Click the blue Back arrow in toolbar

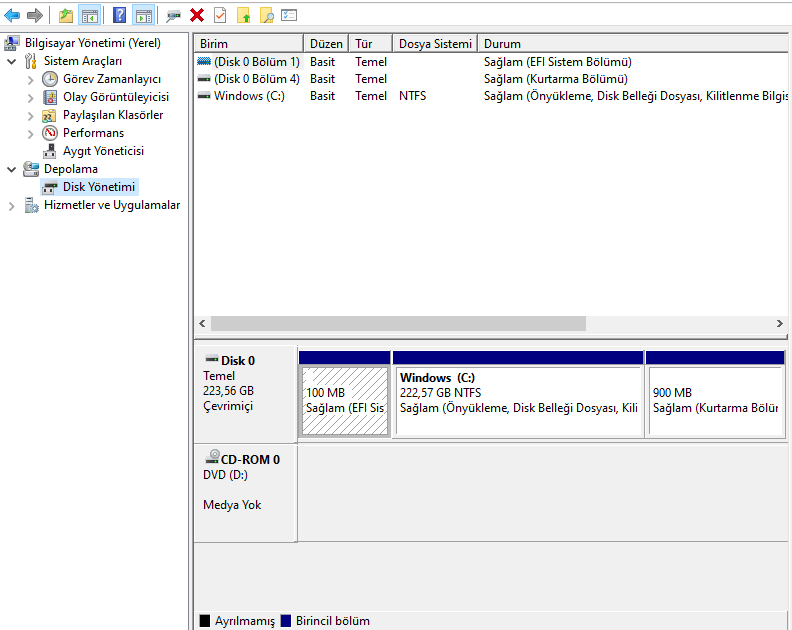click(12, 15)
